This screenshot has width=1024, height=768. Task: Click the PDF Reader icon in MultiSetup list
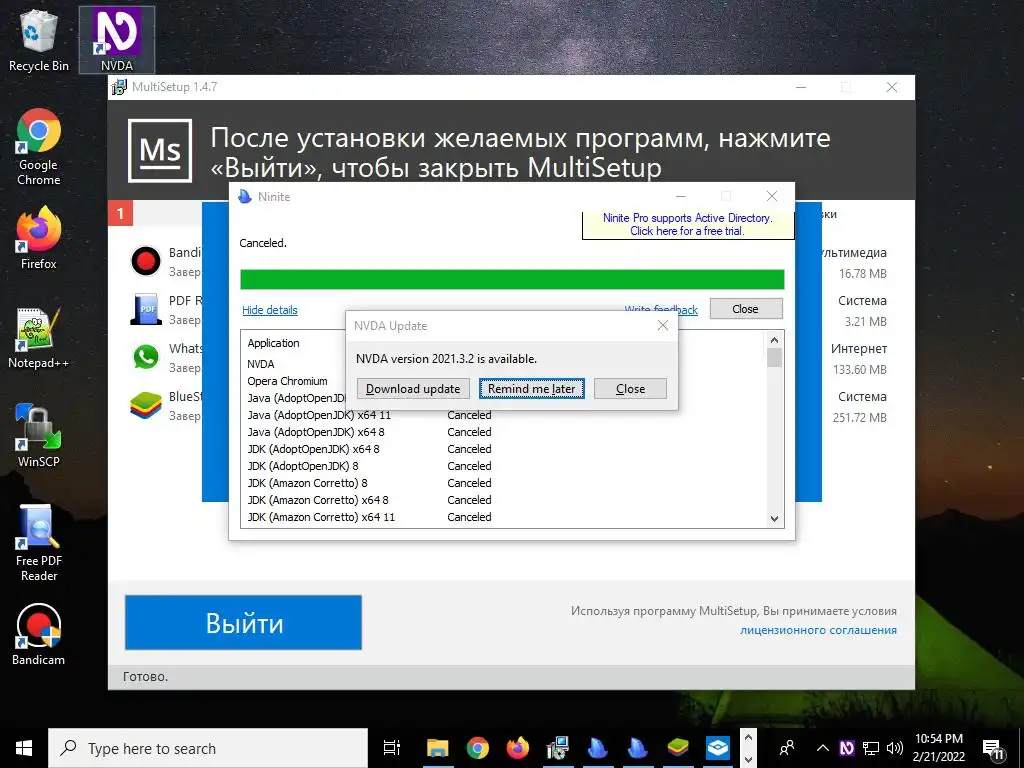(x=146, y=310)
